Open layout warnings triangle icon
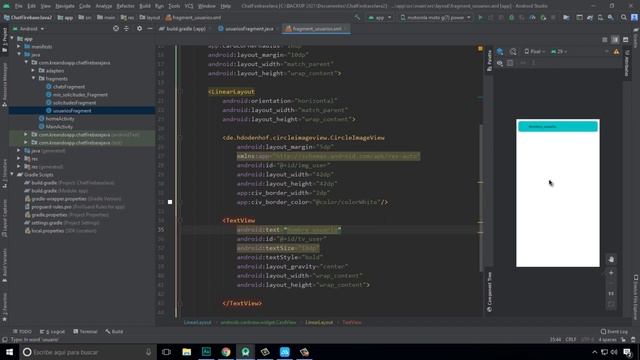 pyautogui.click(x=616, y=52)
